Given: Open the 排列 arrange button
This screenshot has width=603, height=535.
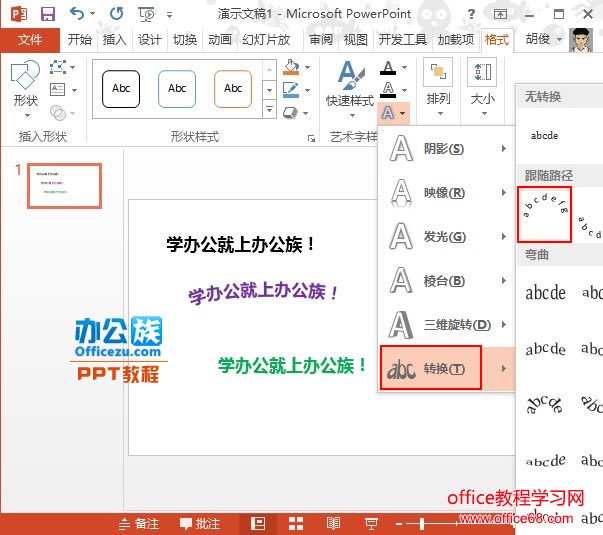Looking at the screenshot, I should pos(438,88).
